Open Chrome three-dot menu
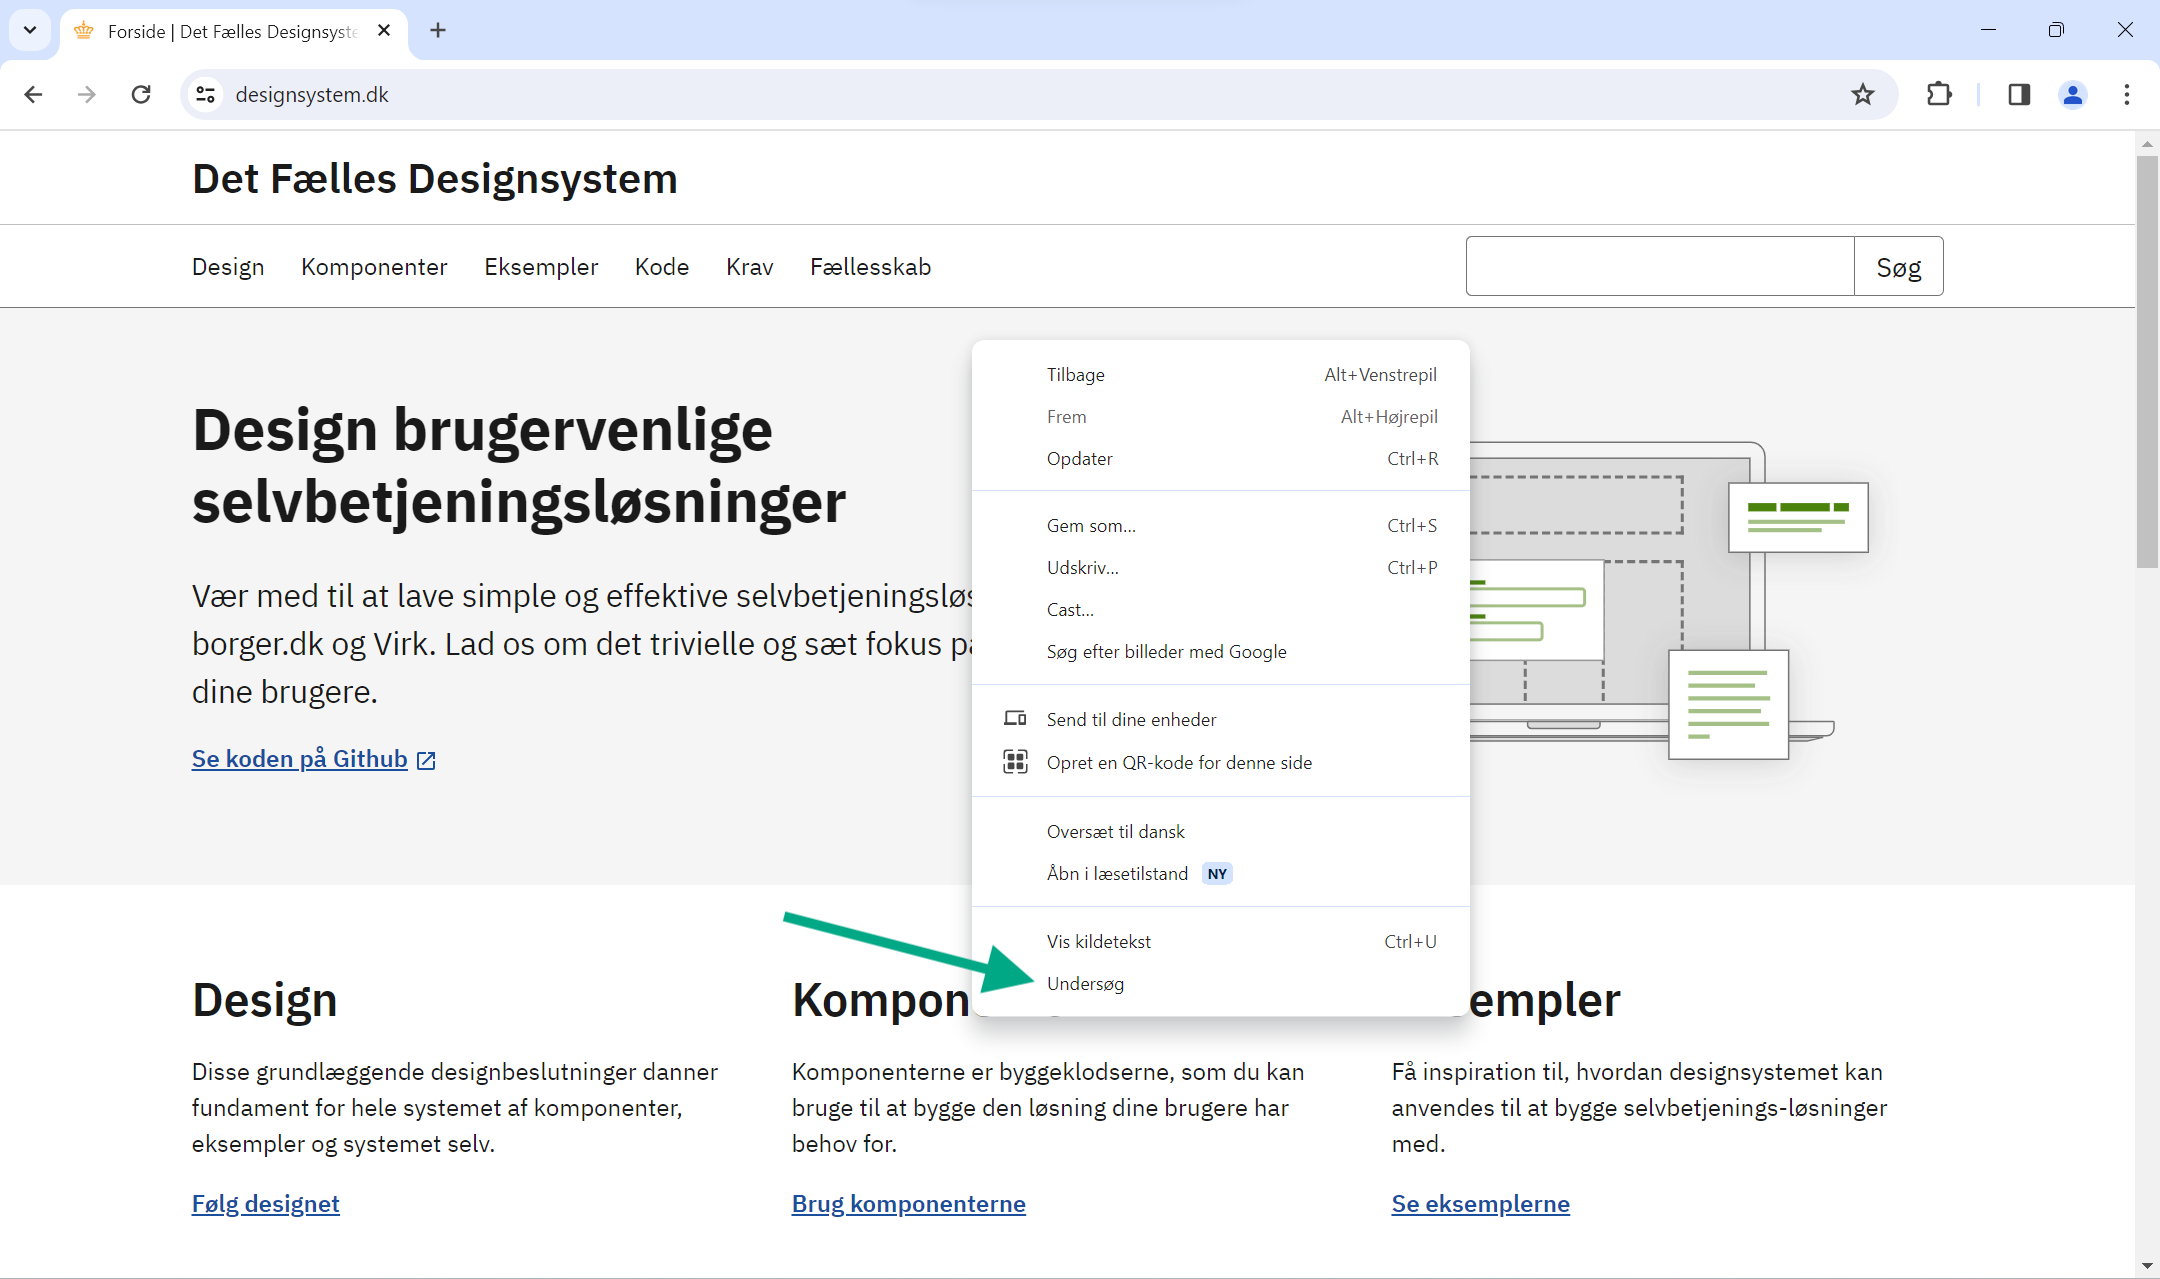This screenshot has width=2160, height=1279. pos(2127,94)
